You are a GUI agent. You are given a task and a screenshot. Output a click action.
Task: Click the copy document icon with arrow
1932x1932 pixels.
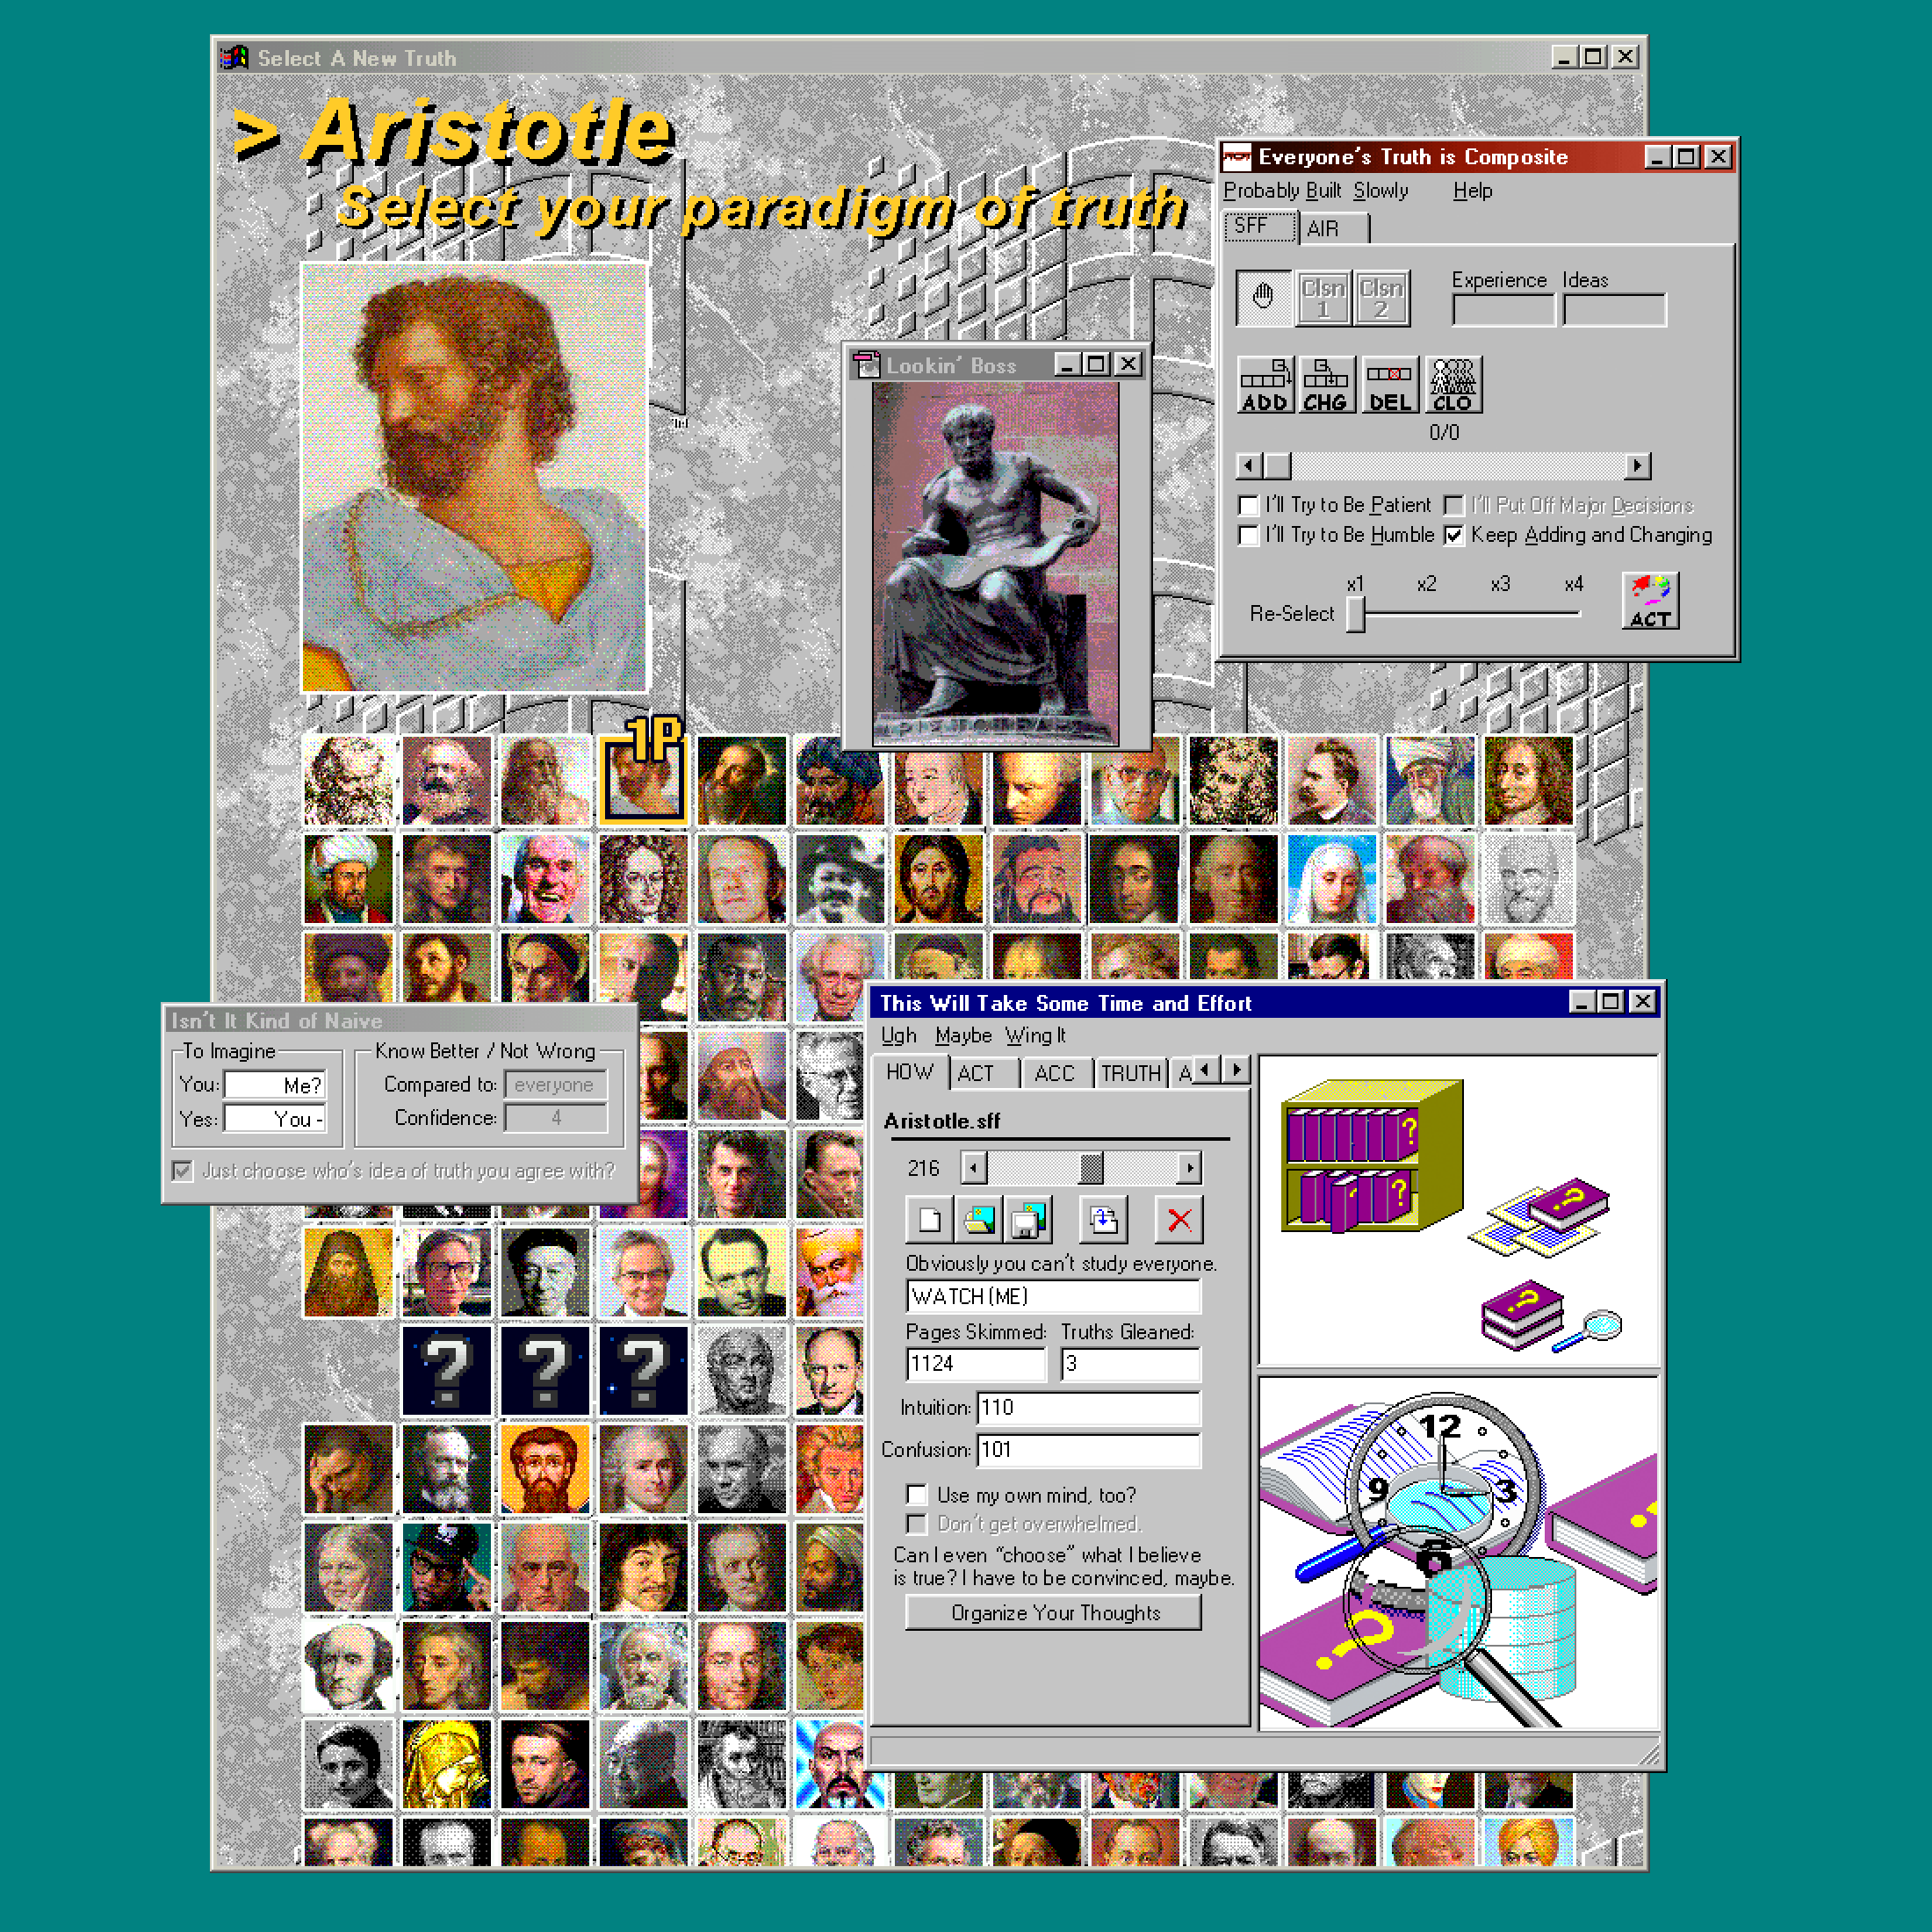pos(1103,1219)
